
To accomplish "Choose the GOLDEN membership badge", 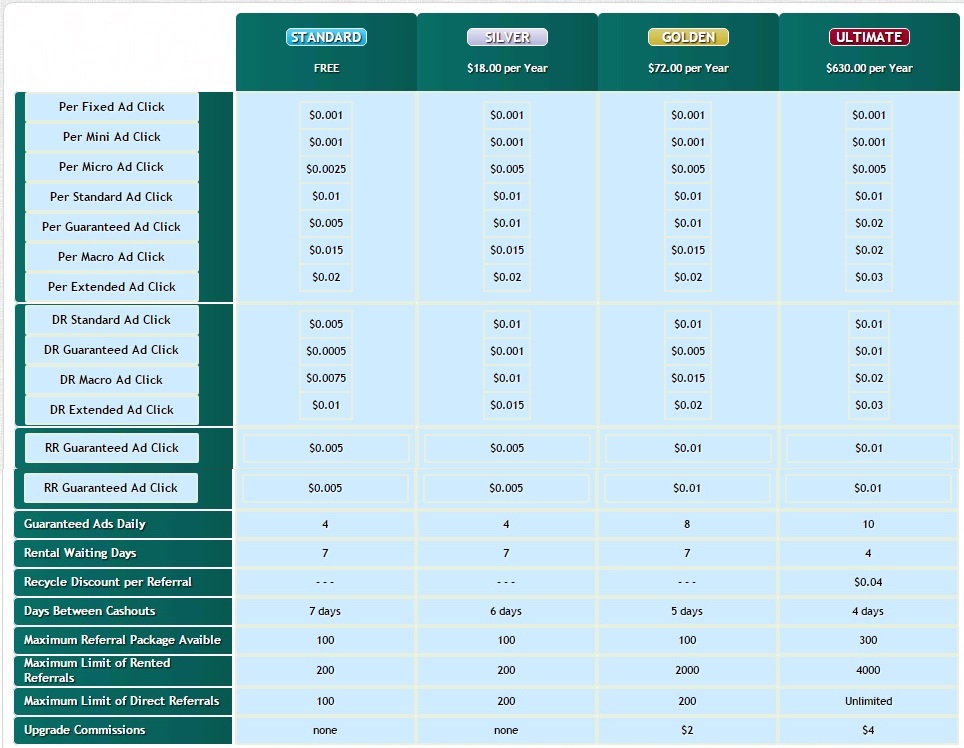I will tap(688, 37).
